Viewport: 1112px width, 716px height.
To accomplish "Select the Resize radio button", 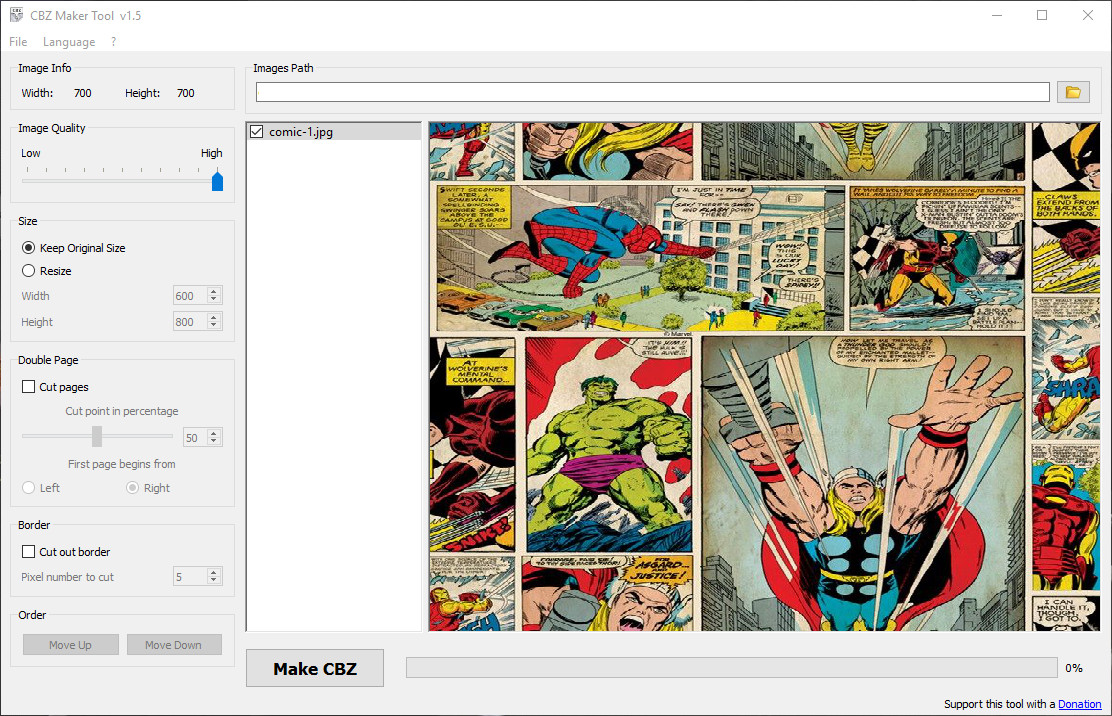I will click(28, 271).
